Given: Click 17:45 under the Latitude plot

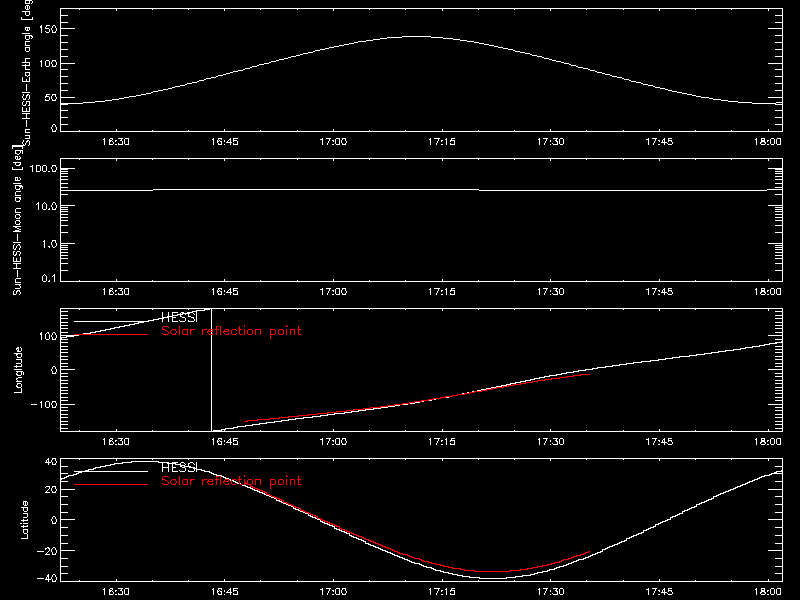Looking at the screenshot, I should [x=659, y=592].
